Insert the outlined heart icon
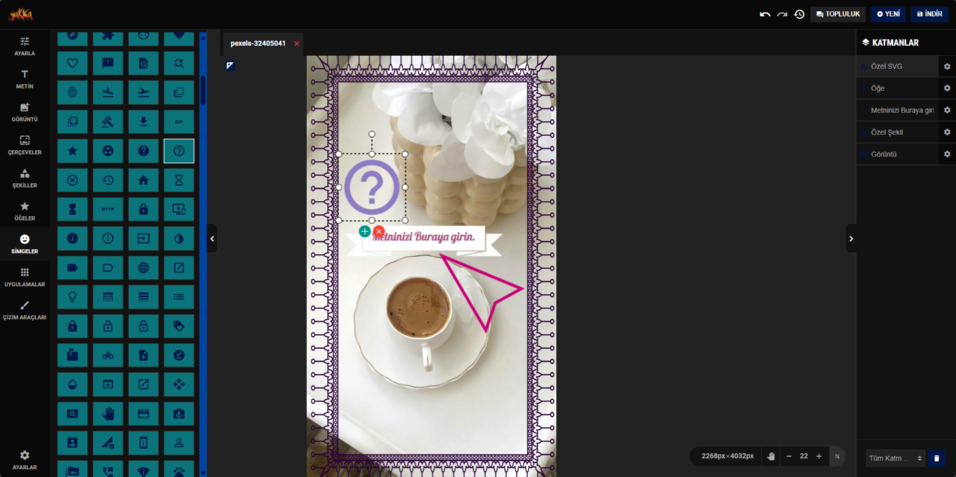This screenshot has width=956, height=477. point(73,63)
